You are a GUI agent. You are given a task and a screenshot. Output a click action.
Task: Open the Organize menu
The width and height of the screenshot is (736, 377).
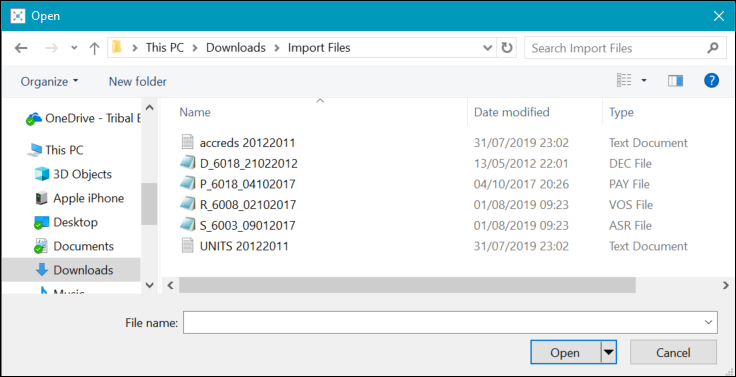[49, 81]
